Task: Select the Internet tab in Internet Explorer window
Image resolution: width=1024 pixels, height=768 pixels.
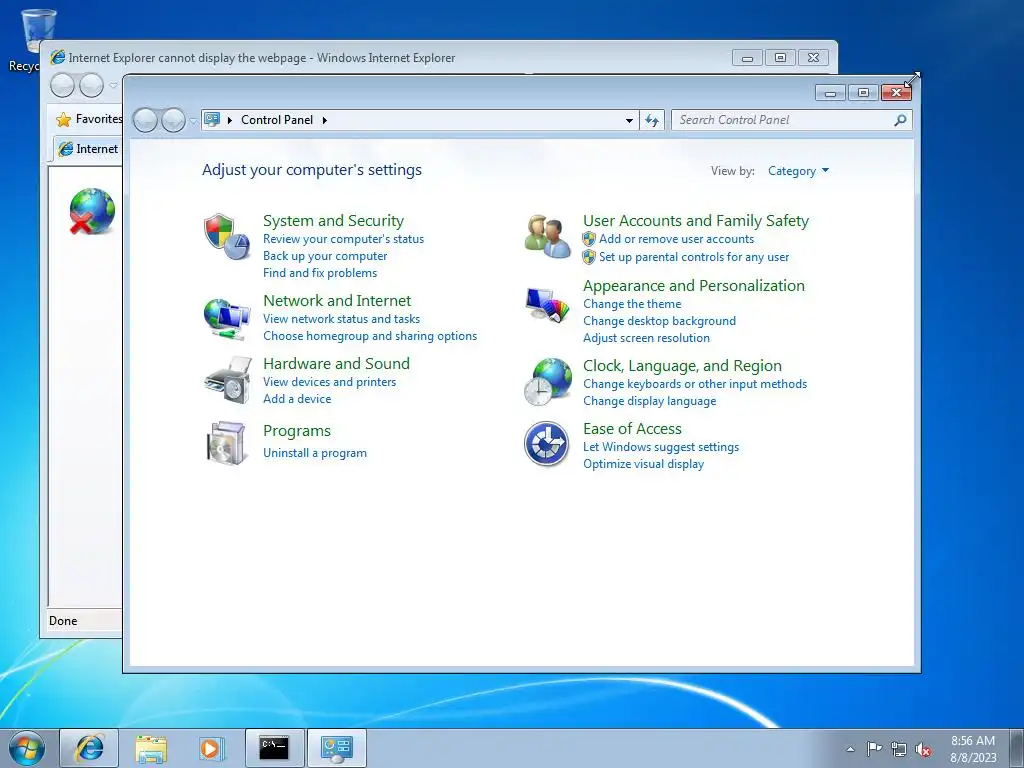Action: (88, 149)
